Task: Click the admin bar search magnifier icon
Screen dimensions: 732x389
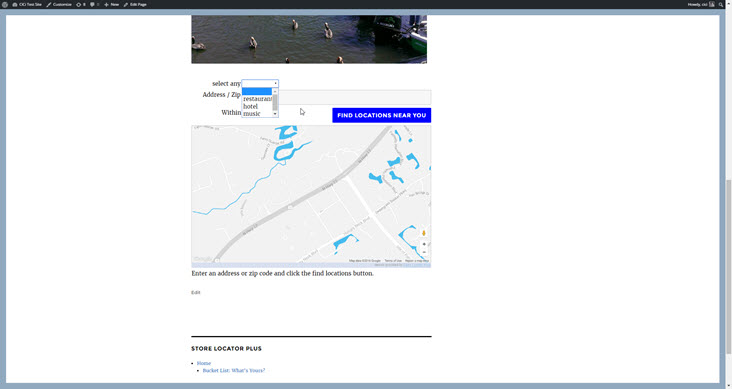Action: 721,4
